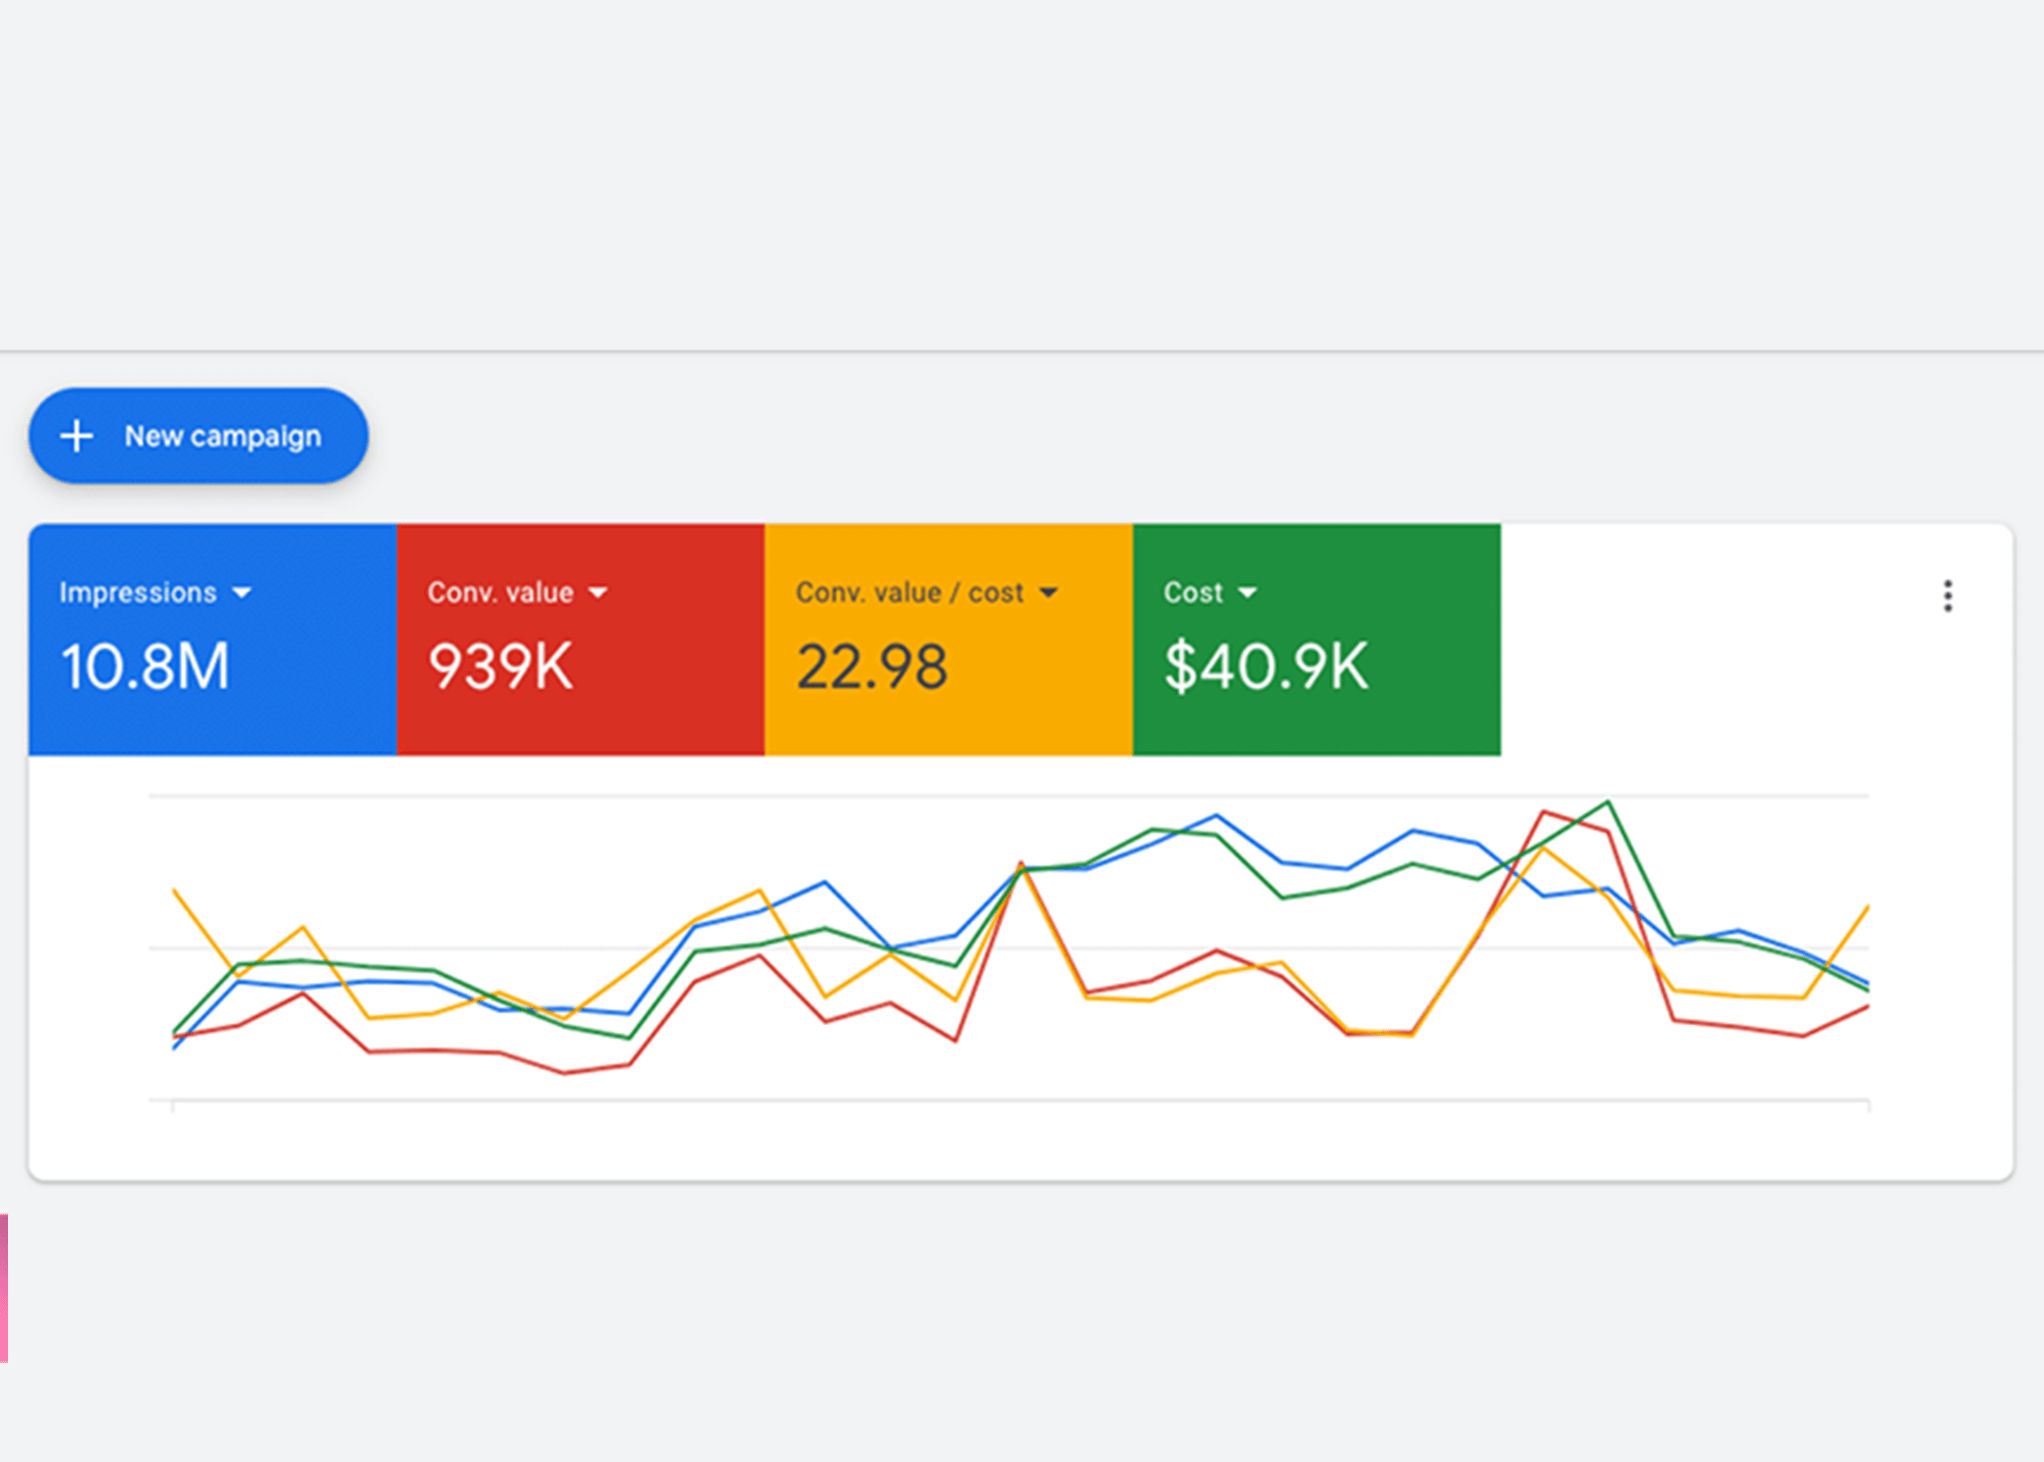Image resolution: width=2044 pixels, height=1462 pixels.
Task: Click the New campaign button
Action: click(198, 436)
